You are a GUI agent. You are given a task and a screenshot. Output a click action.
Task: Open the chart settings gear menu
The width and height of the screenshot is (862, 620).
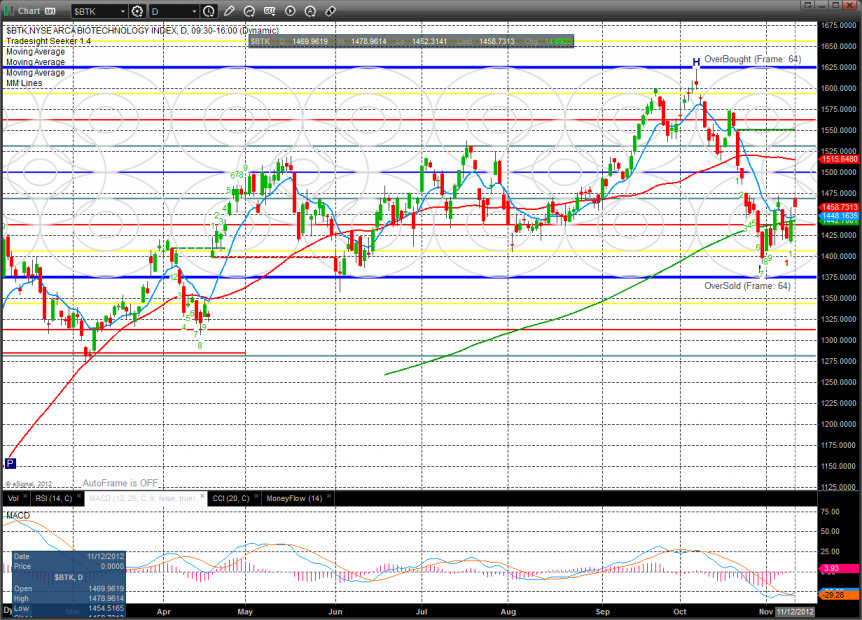pyautogui.click(x=137, y=11)
